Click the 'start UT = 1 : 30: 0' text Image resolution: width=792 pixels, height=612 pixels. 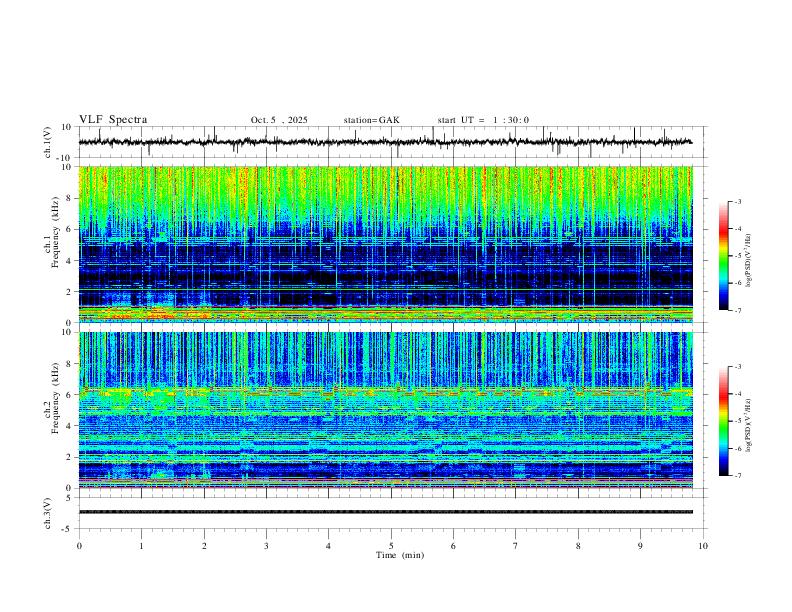483,120
